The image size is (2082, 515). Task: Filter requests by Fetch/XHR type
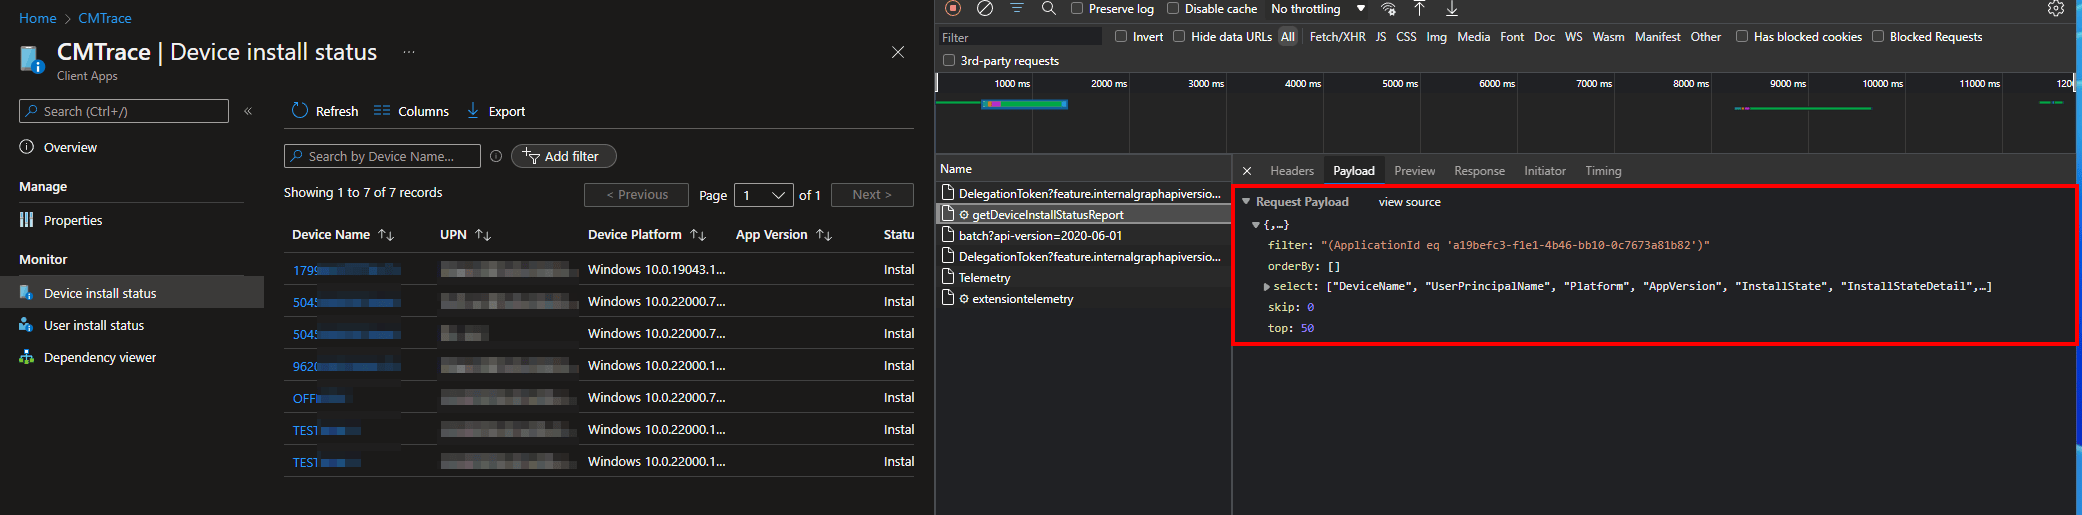[x=1337, y=37]
